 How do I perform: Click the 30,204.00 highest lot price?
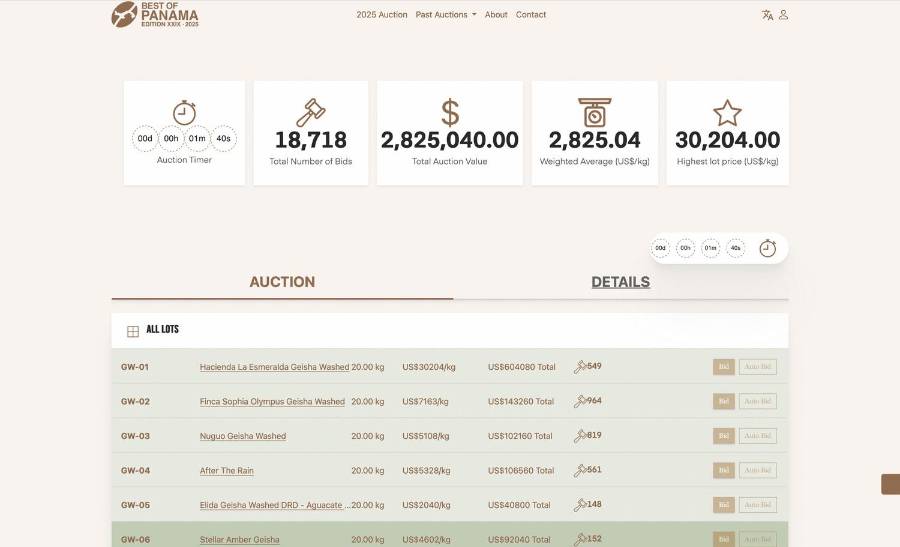click(728, 139)
